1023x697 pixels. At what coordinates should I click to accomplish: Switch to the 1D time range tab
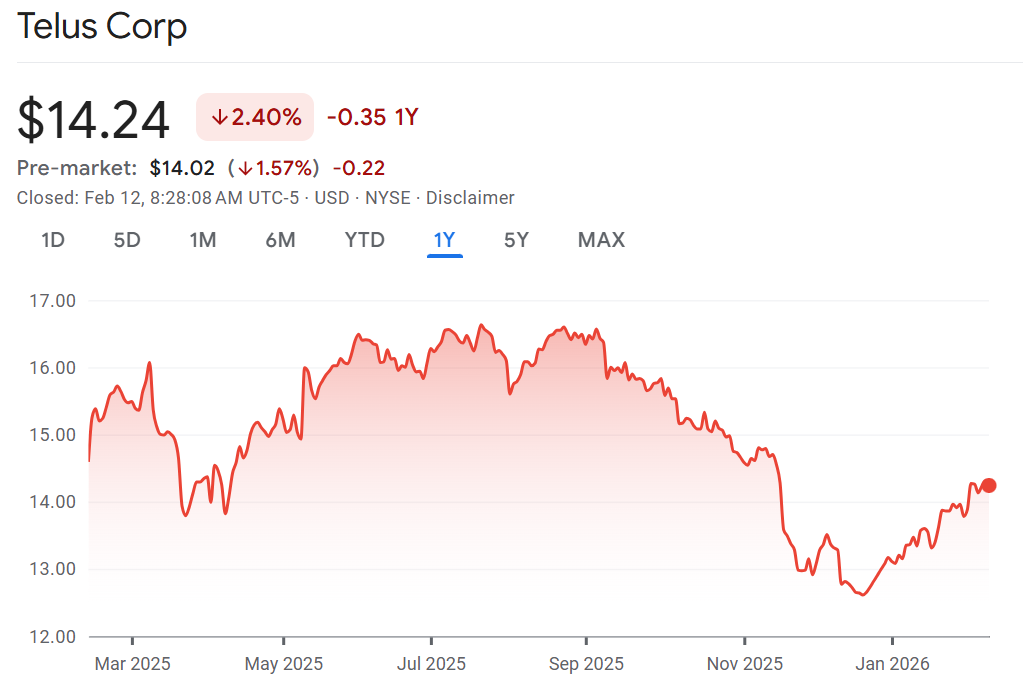(x=53, y=240)
